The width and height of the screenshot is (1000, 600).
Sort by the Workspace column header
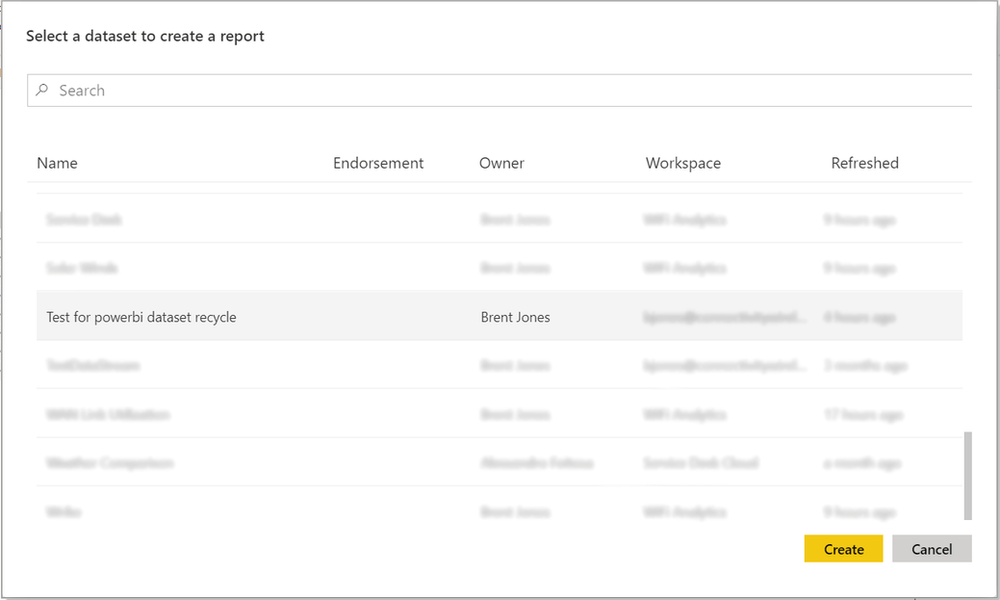683,162
